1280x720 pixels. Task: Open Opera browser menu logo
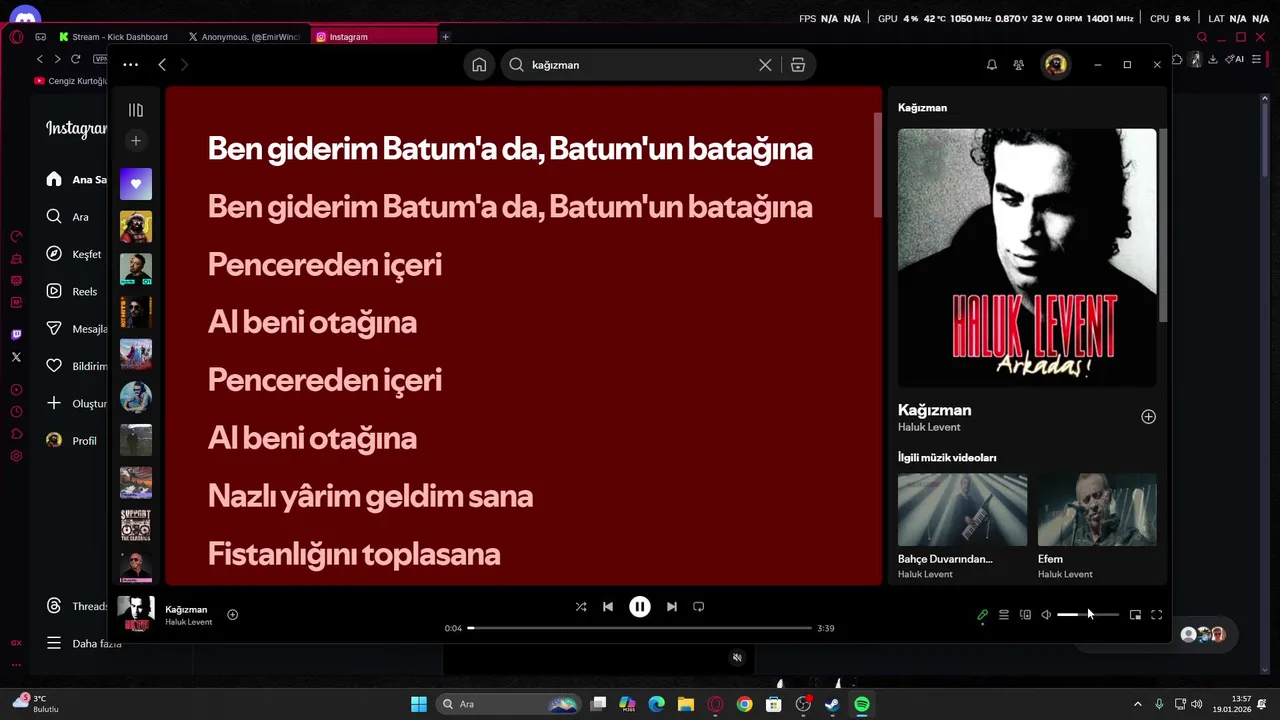click(x=16, y=37)
